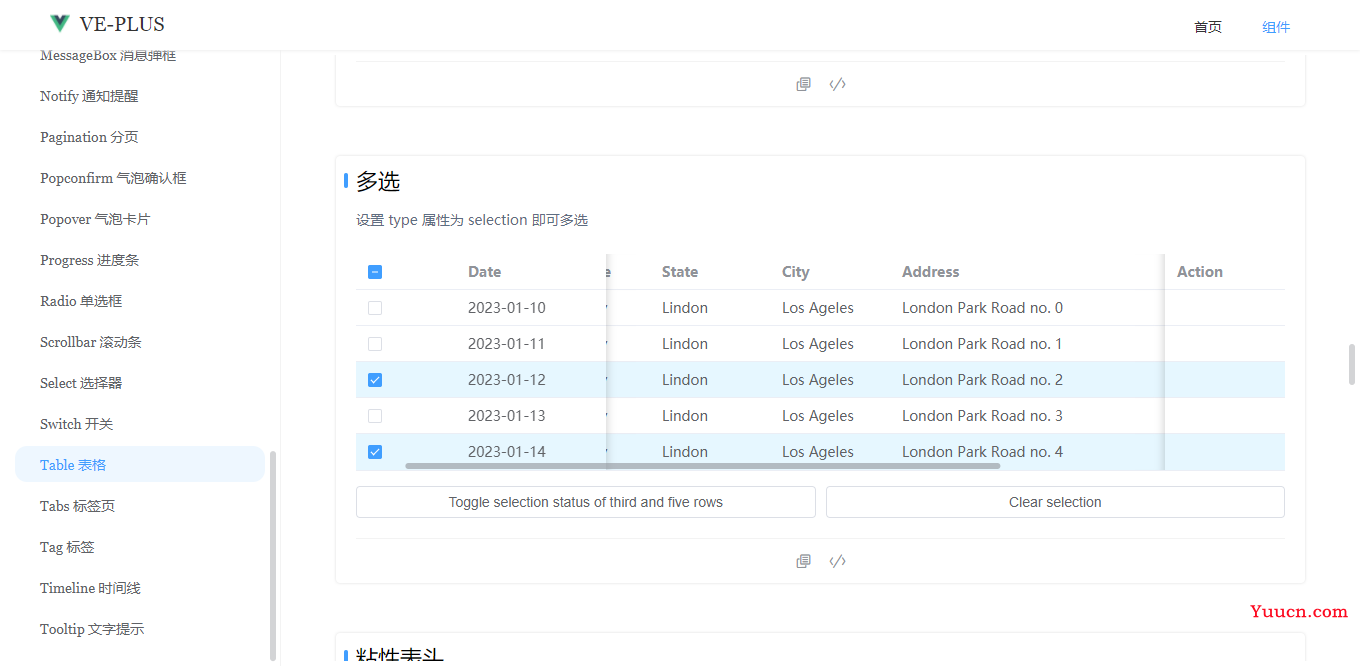Click London Park Road no. 4 cell
Screen dimensions: 1360x666
(983, 452)
